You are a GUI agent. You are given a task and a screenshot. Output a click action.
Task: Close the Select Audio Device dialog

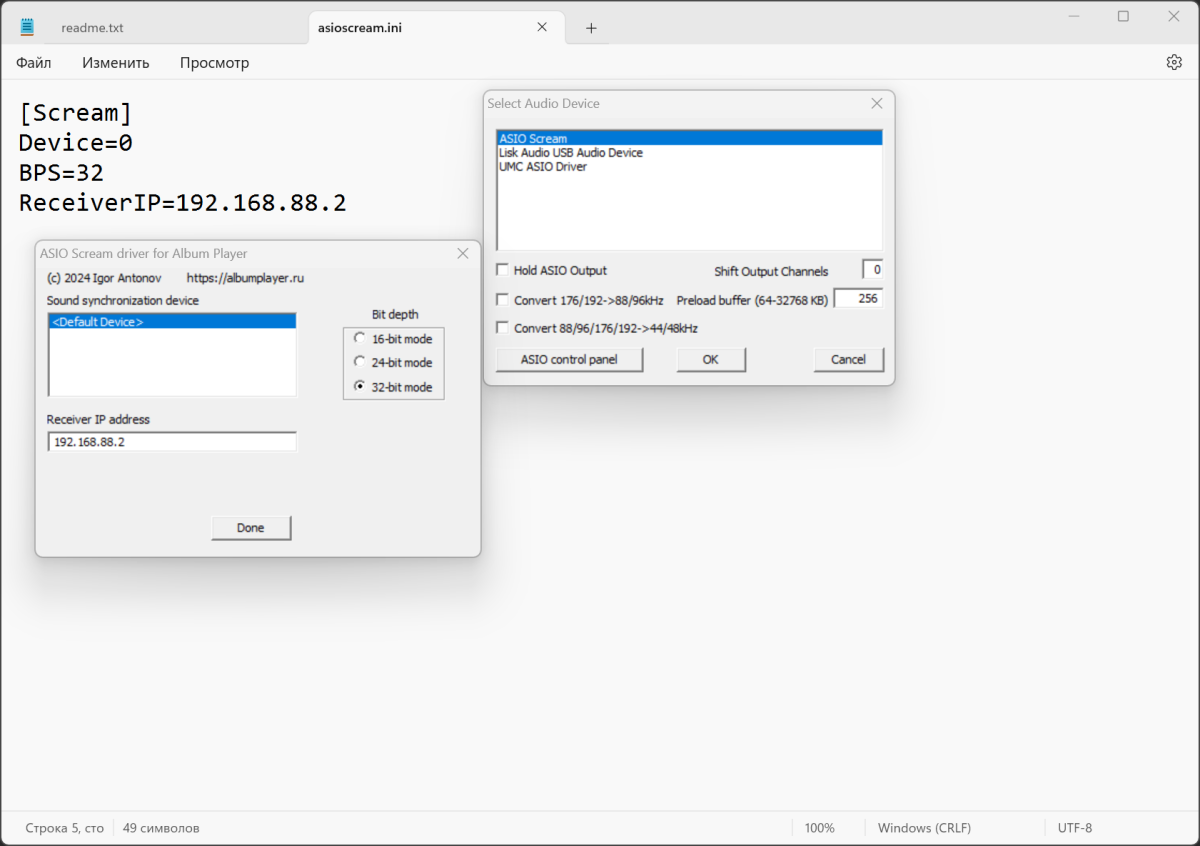click(876, 103)
